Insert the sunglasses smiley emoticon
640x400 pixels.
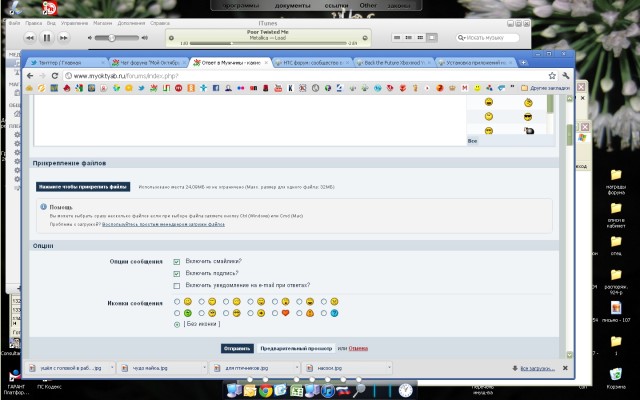(527, 117)
